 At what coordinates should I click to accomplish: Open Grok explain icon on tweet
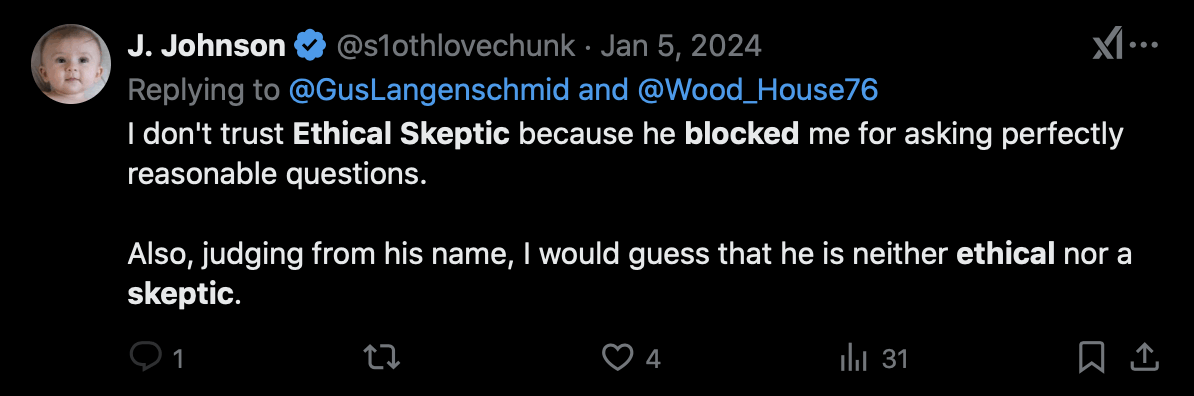tap(1107, 47)
